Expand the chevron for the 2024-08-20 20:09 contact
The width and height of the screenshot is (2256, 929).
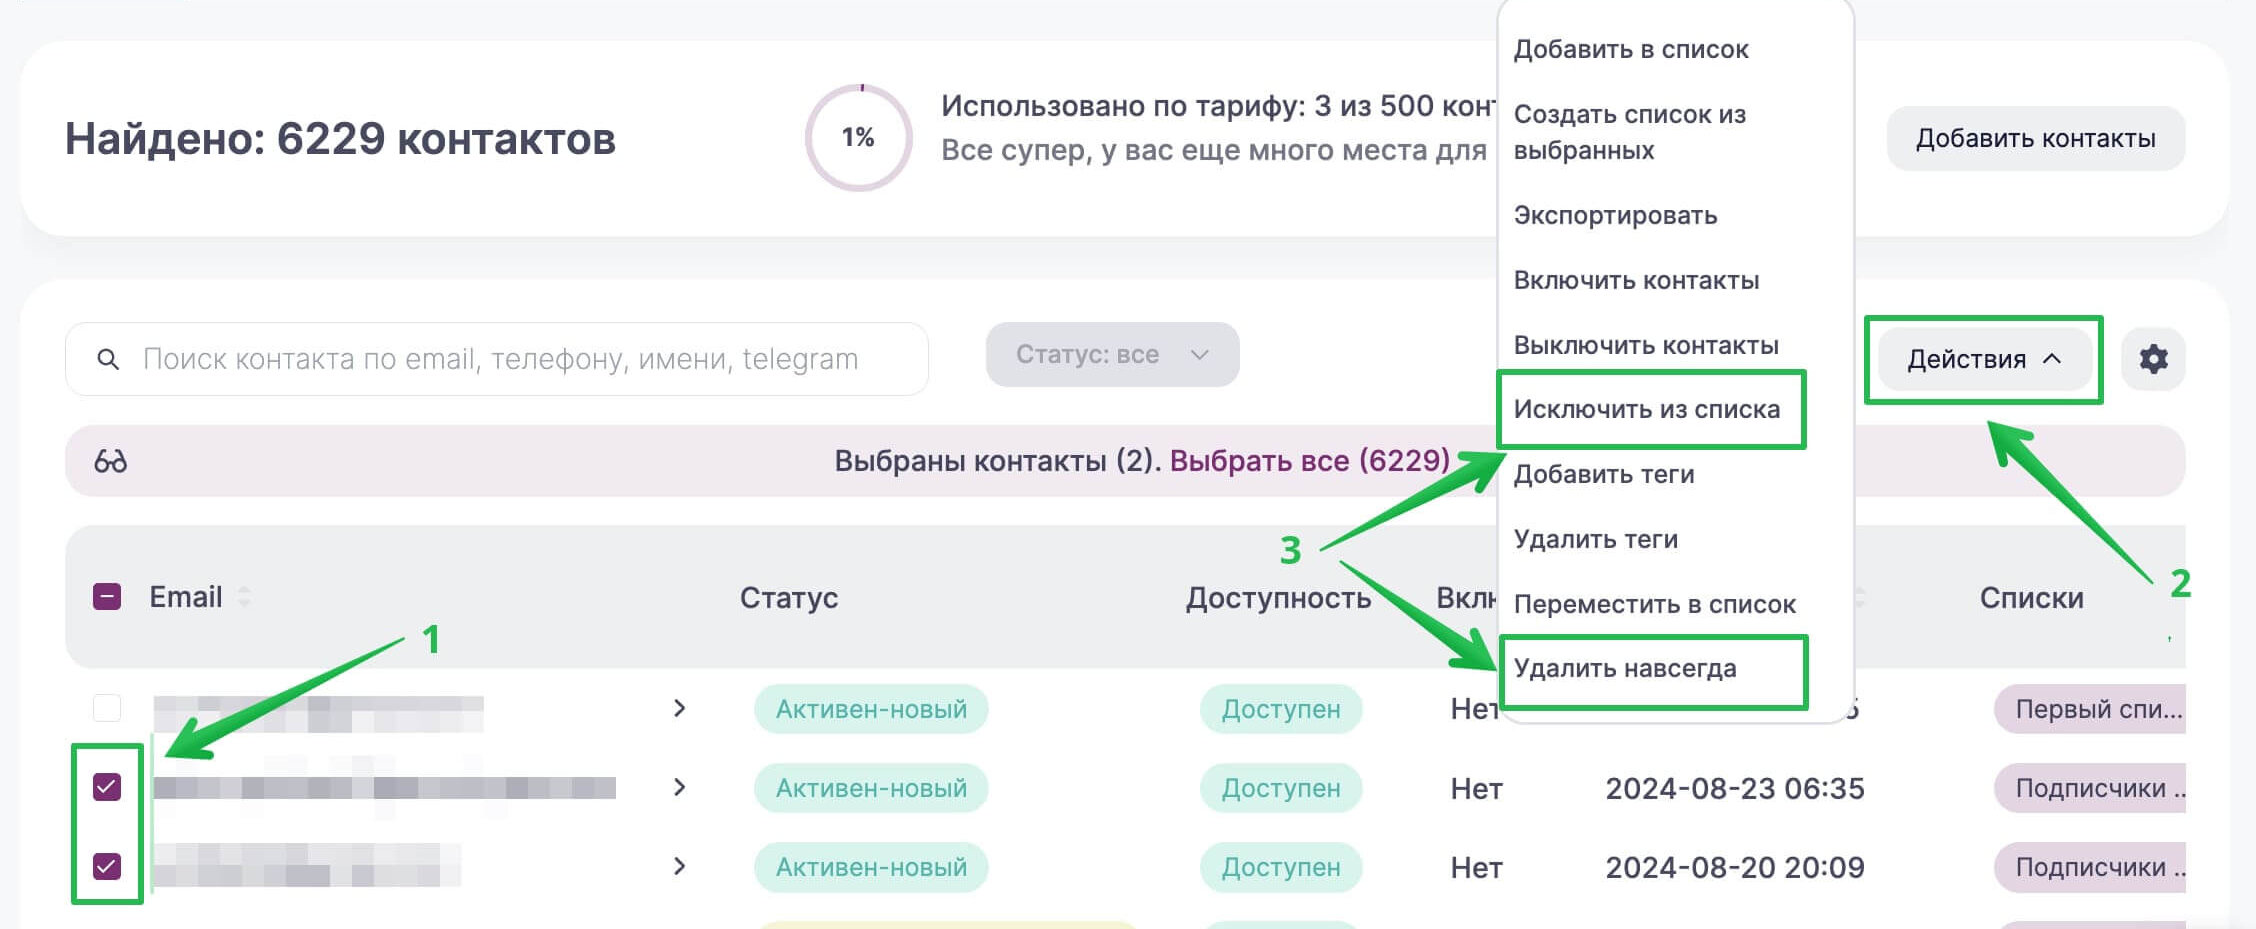coord(680,866)
